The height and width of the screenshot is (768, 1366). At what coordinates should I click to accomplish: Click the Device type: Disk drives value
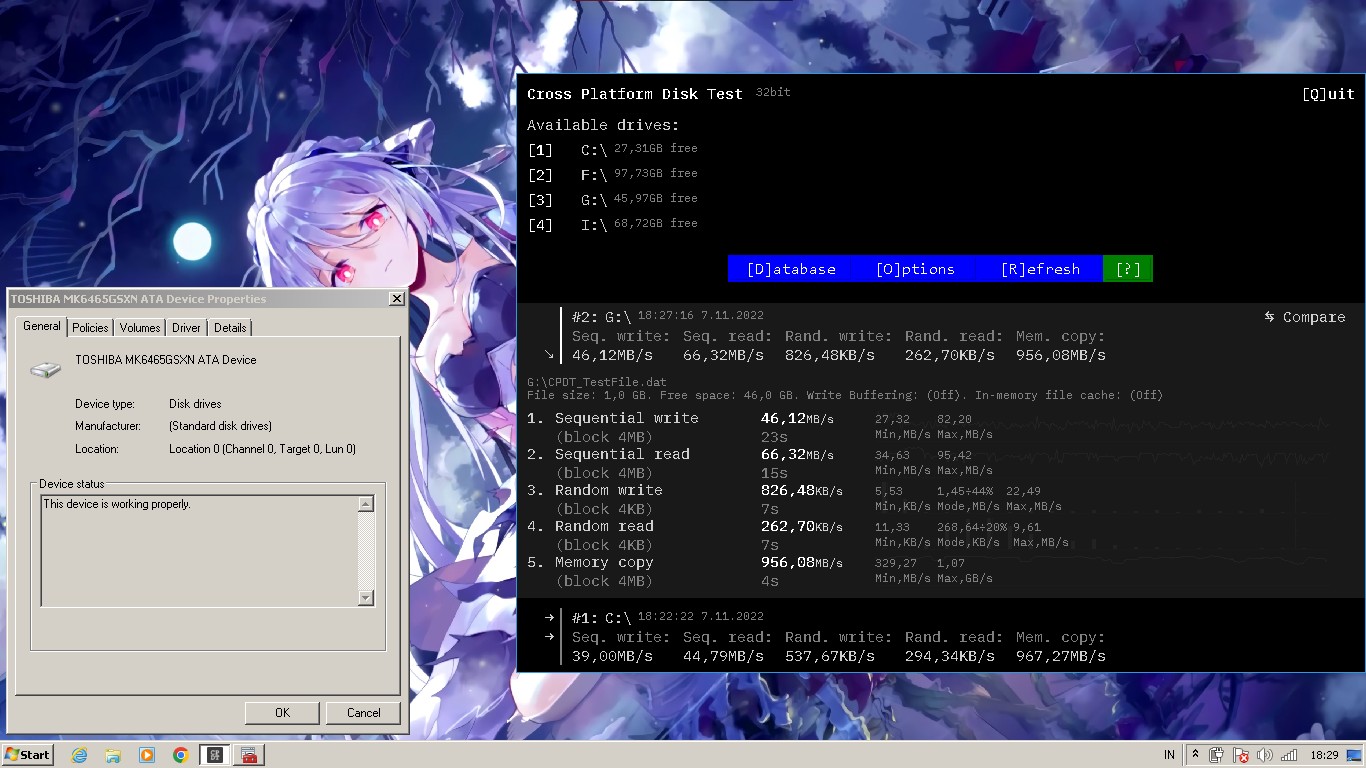pos(195,404)
